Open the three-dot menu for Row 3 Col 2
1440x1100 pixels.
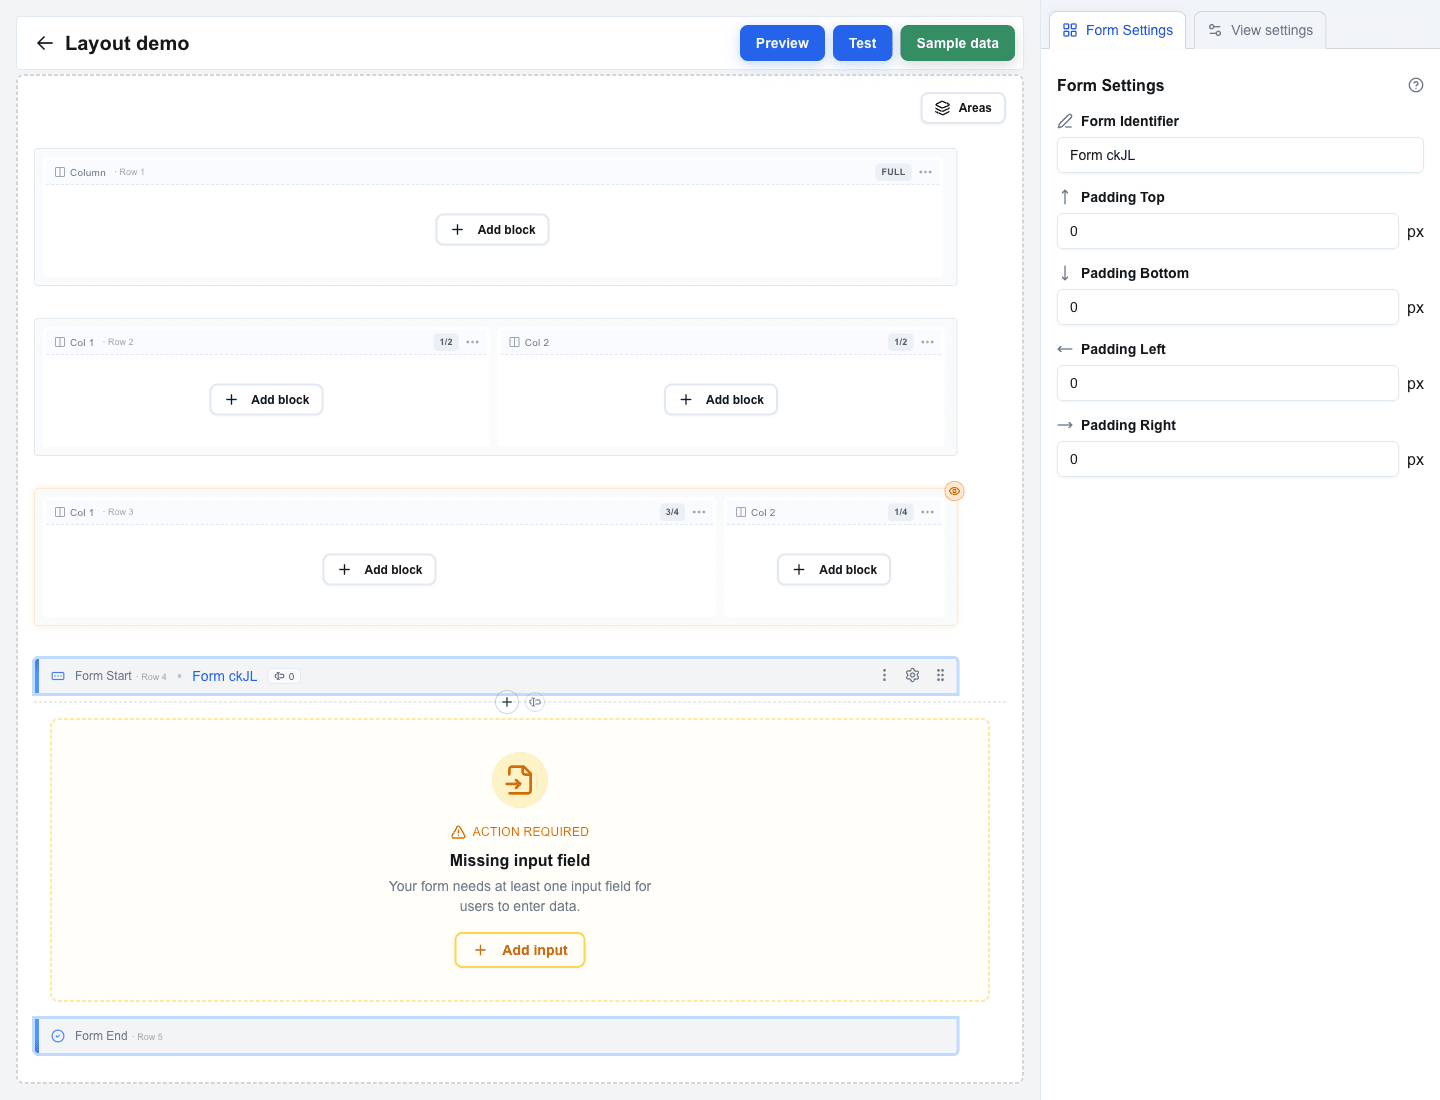[928, 512]
